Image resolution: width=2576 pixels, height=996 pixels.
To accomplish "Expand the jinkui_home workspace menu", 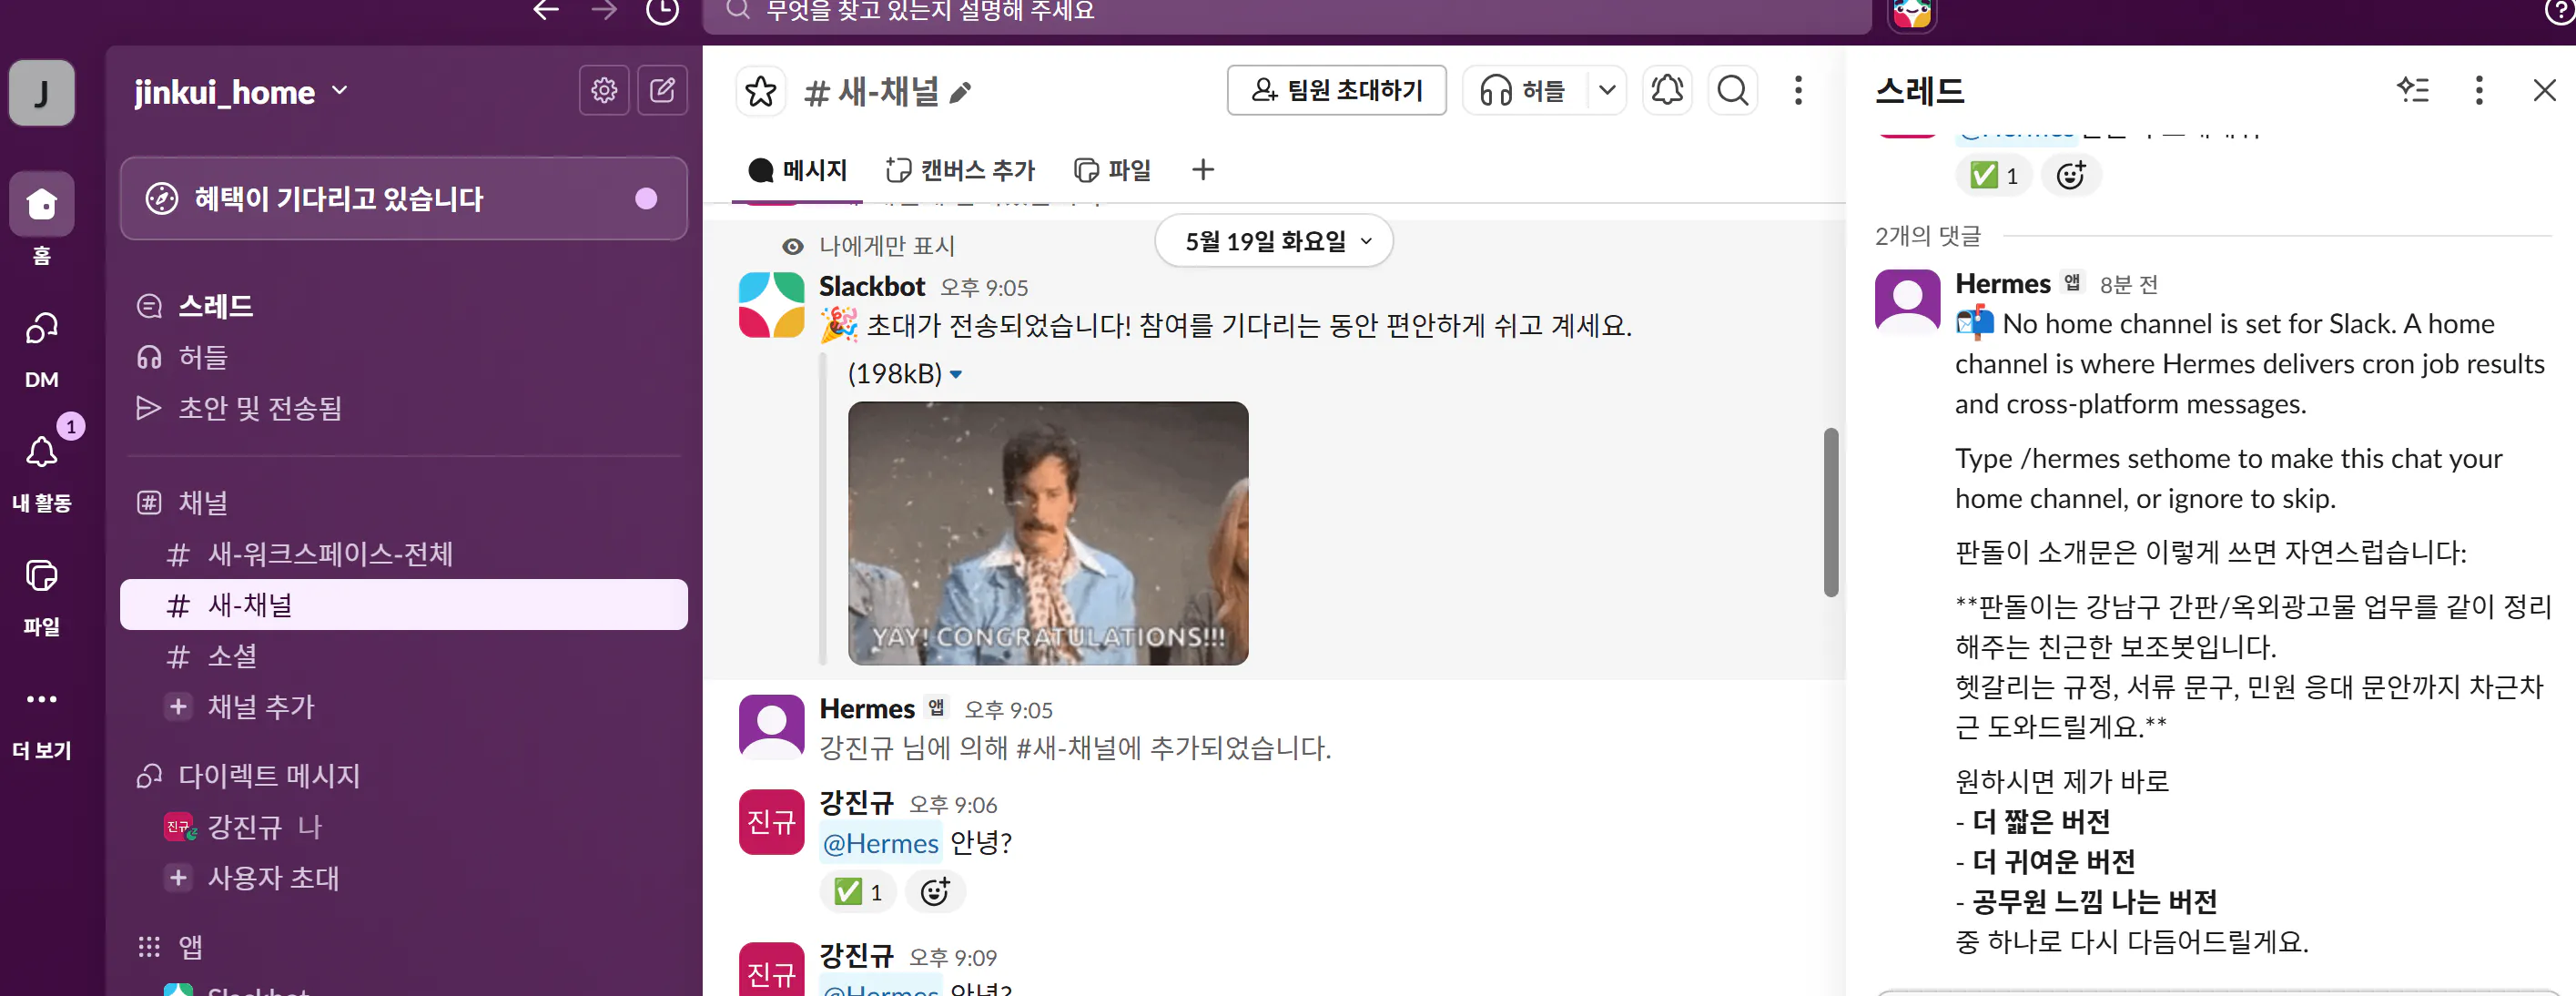I will [241, 92].
